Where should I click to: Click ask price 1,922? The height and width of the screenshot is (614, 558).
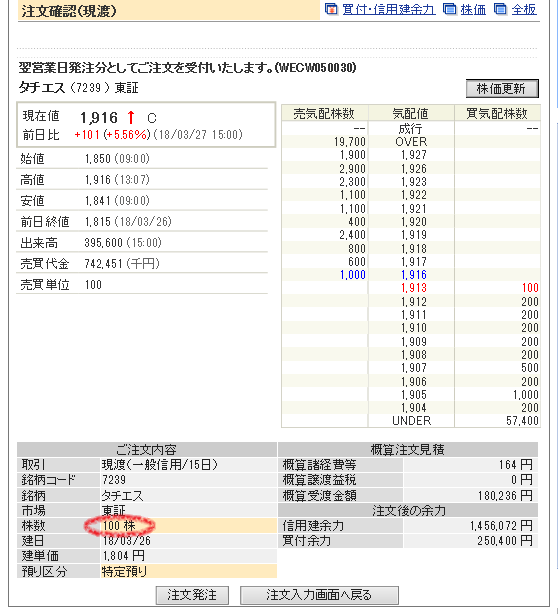(x=414, y=195)
